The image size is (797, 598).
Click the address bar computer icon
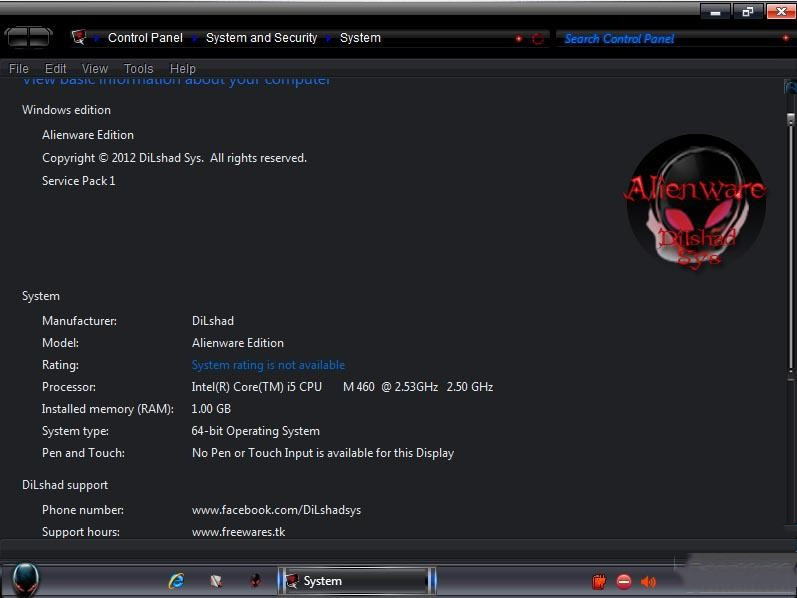79,38
